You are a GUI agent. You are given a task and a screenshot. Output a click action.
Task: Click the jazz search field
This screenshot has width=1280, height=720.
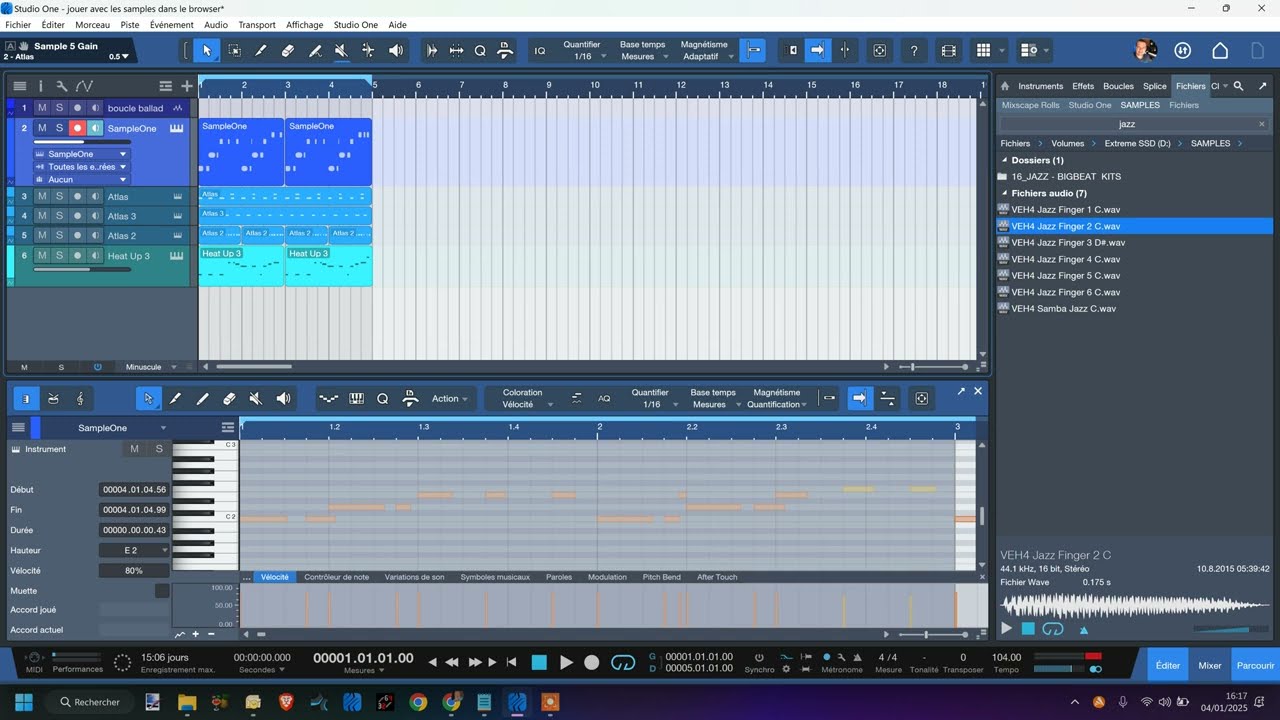[1127, 124]
